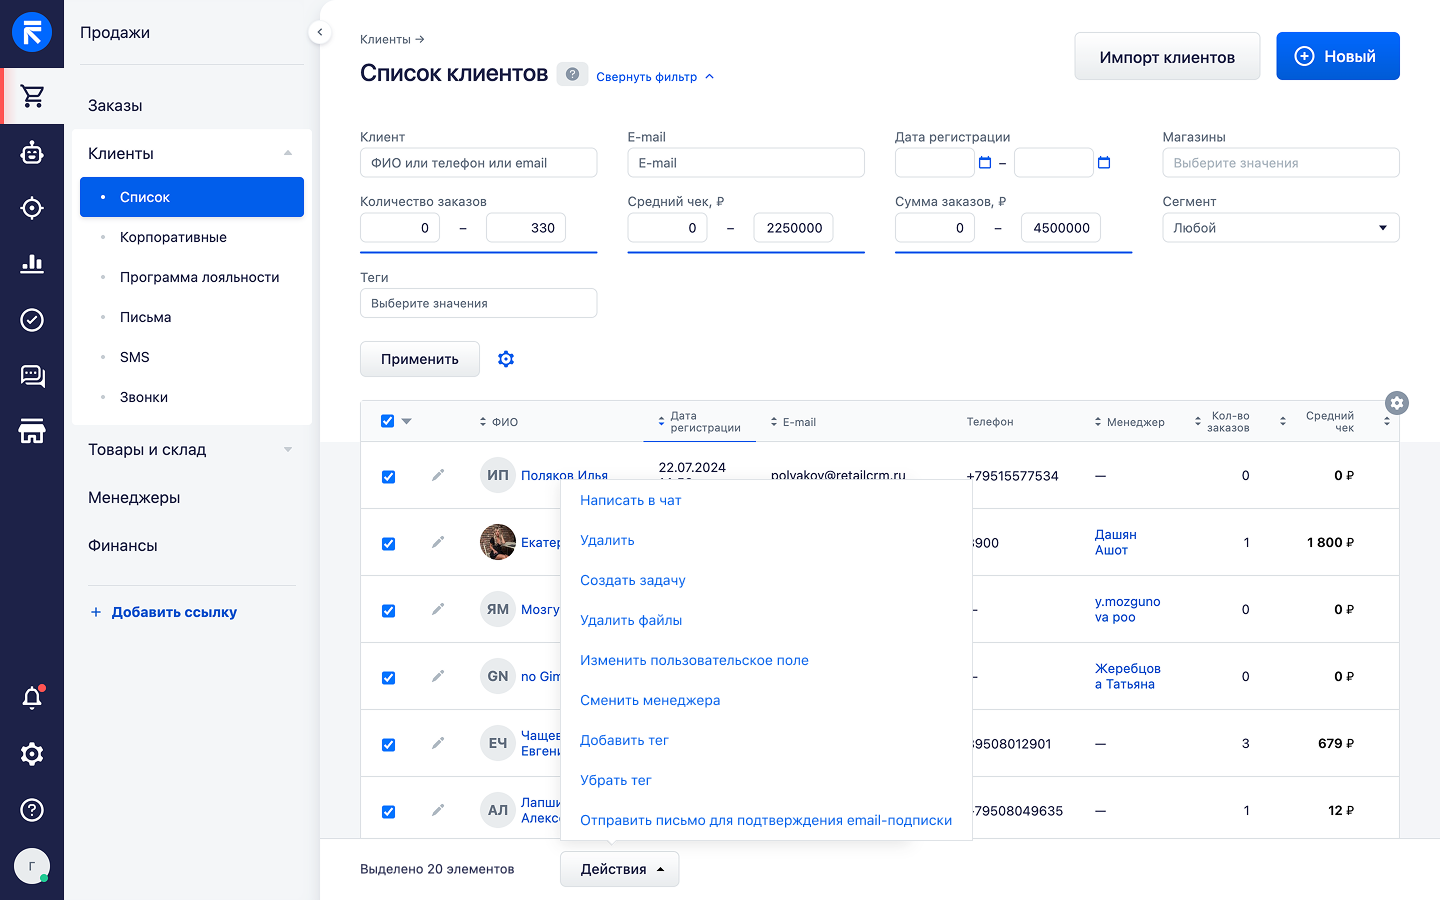Click the Количество заказов range slider bar

(x=478, y=252)
